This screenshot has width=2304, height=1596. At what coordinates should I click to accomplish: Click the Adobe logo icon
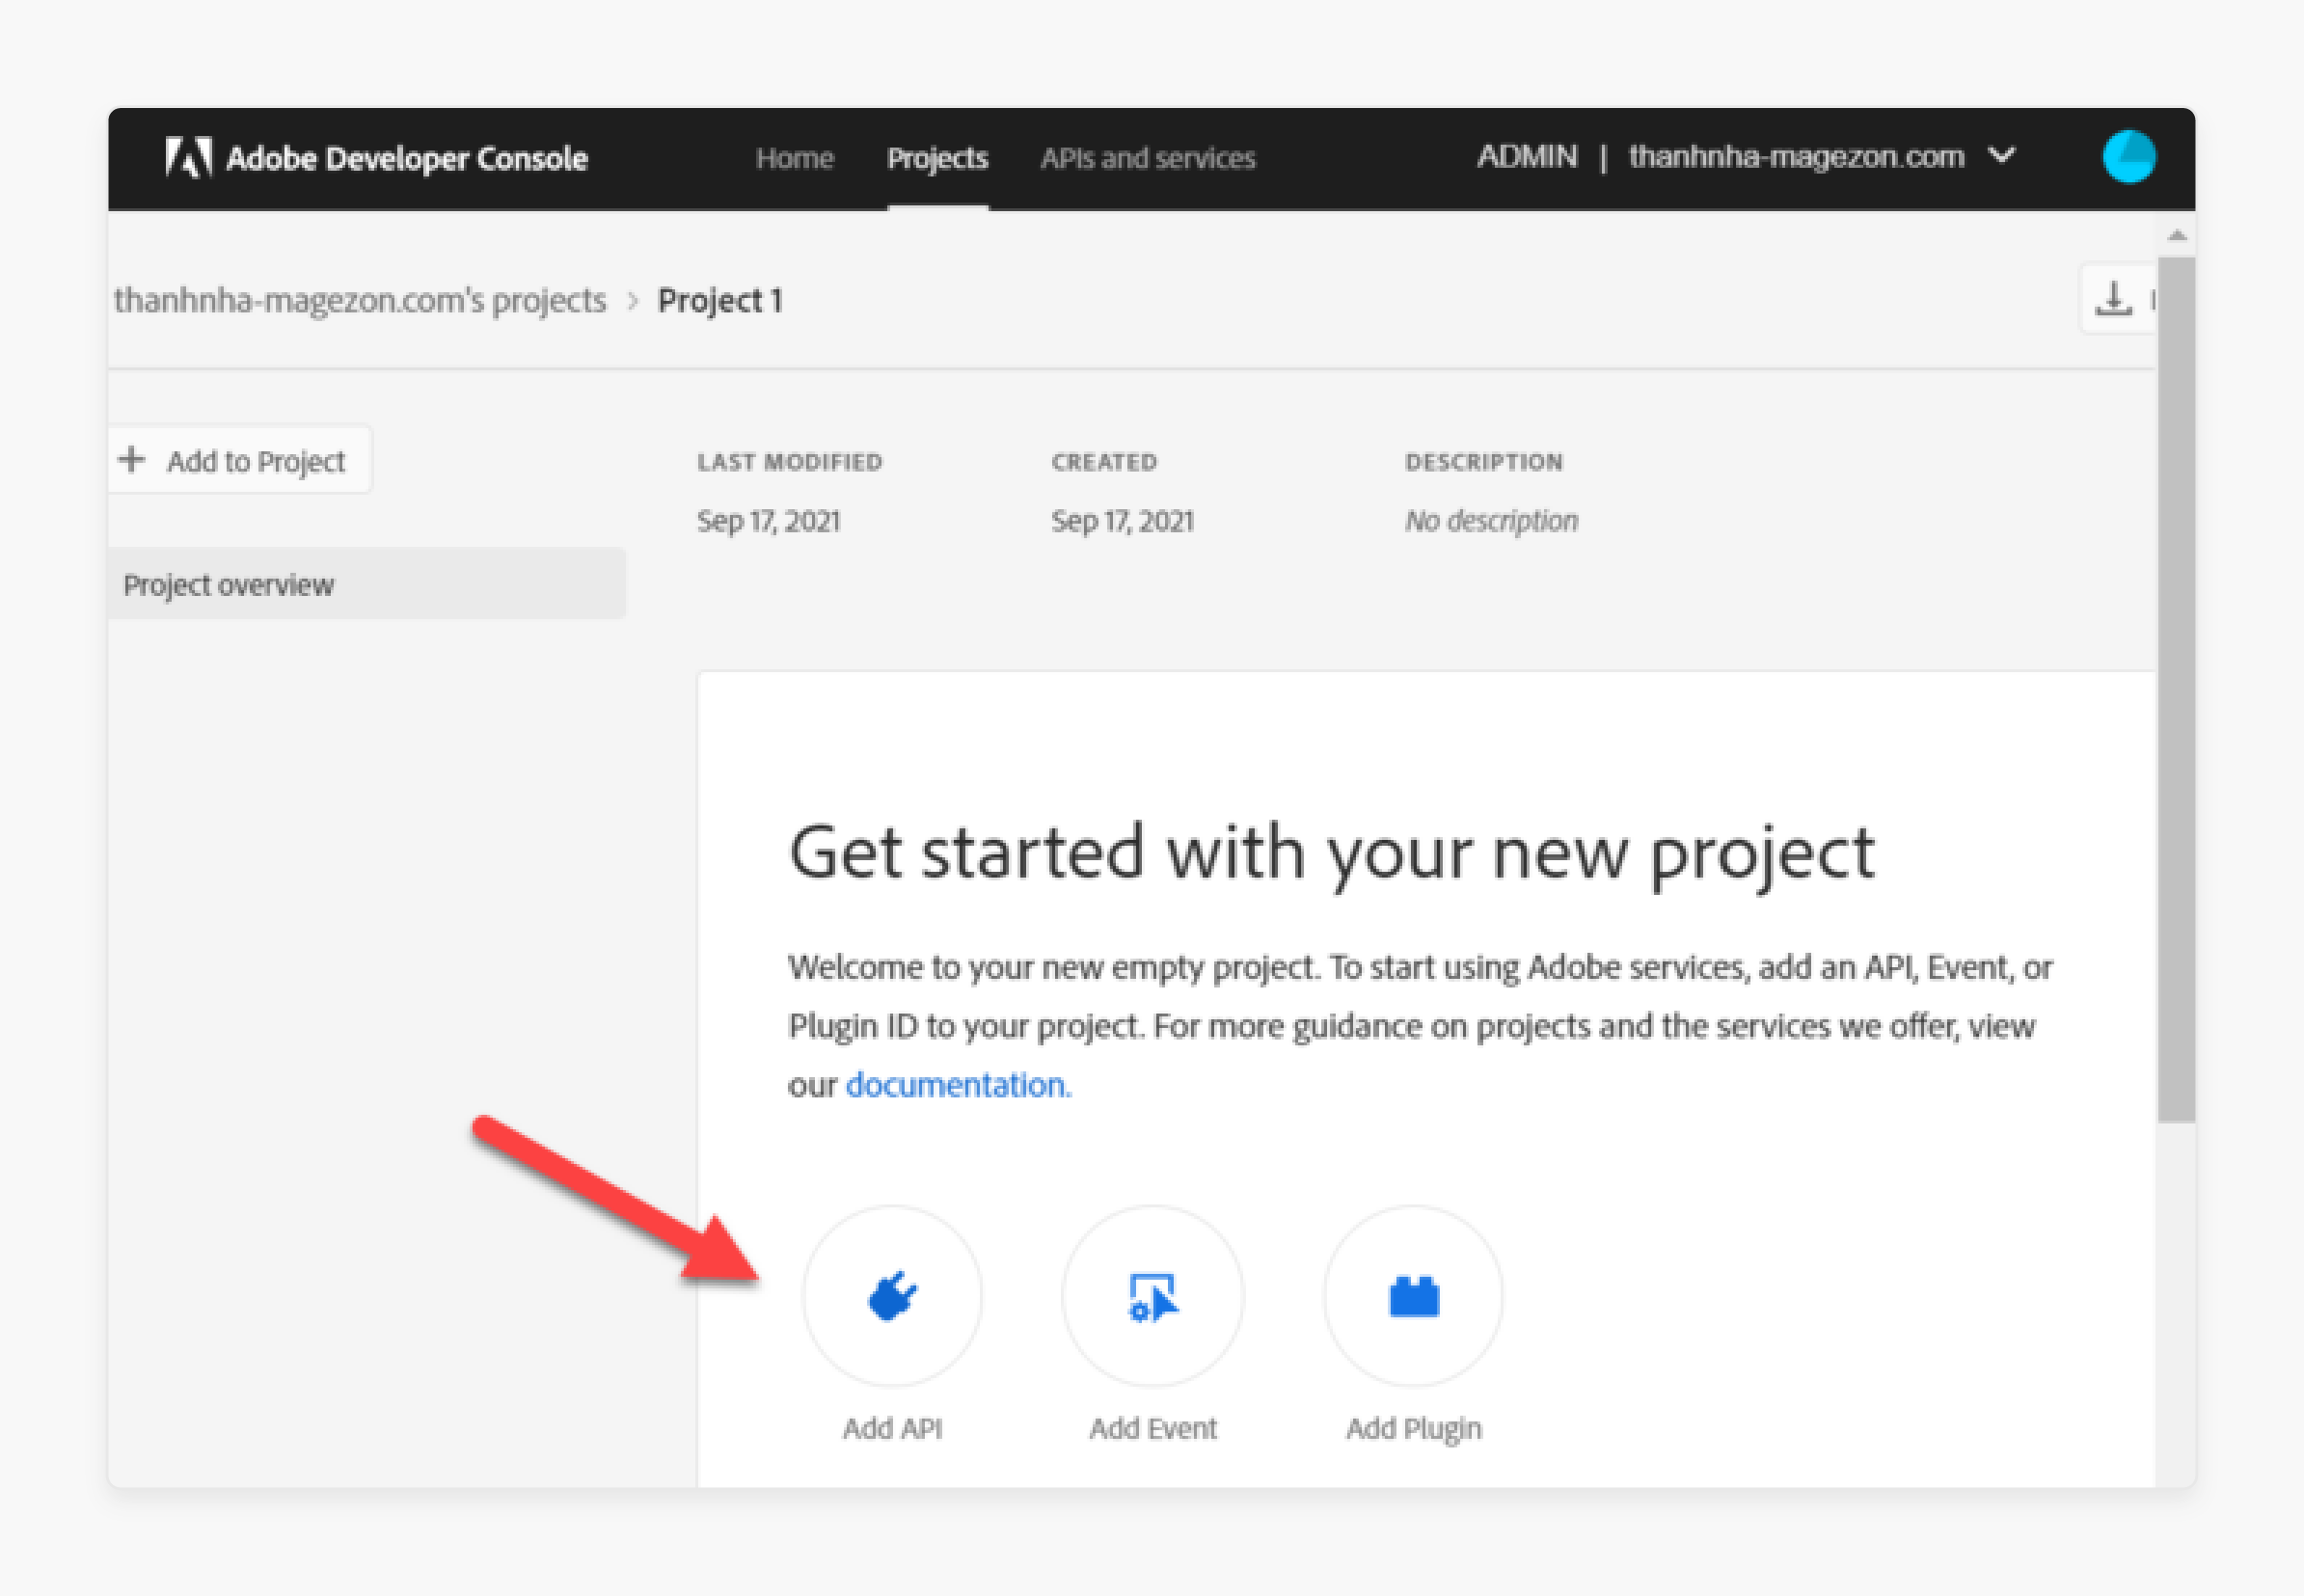click(x=189, y=157)
